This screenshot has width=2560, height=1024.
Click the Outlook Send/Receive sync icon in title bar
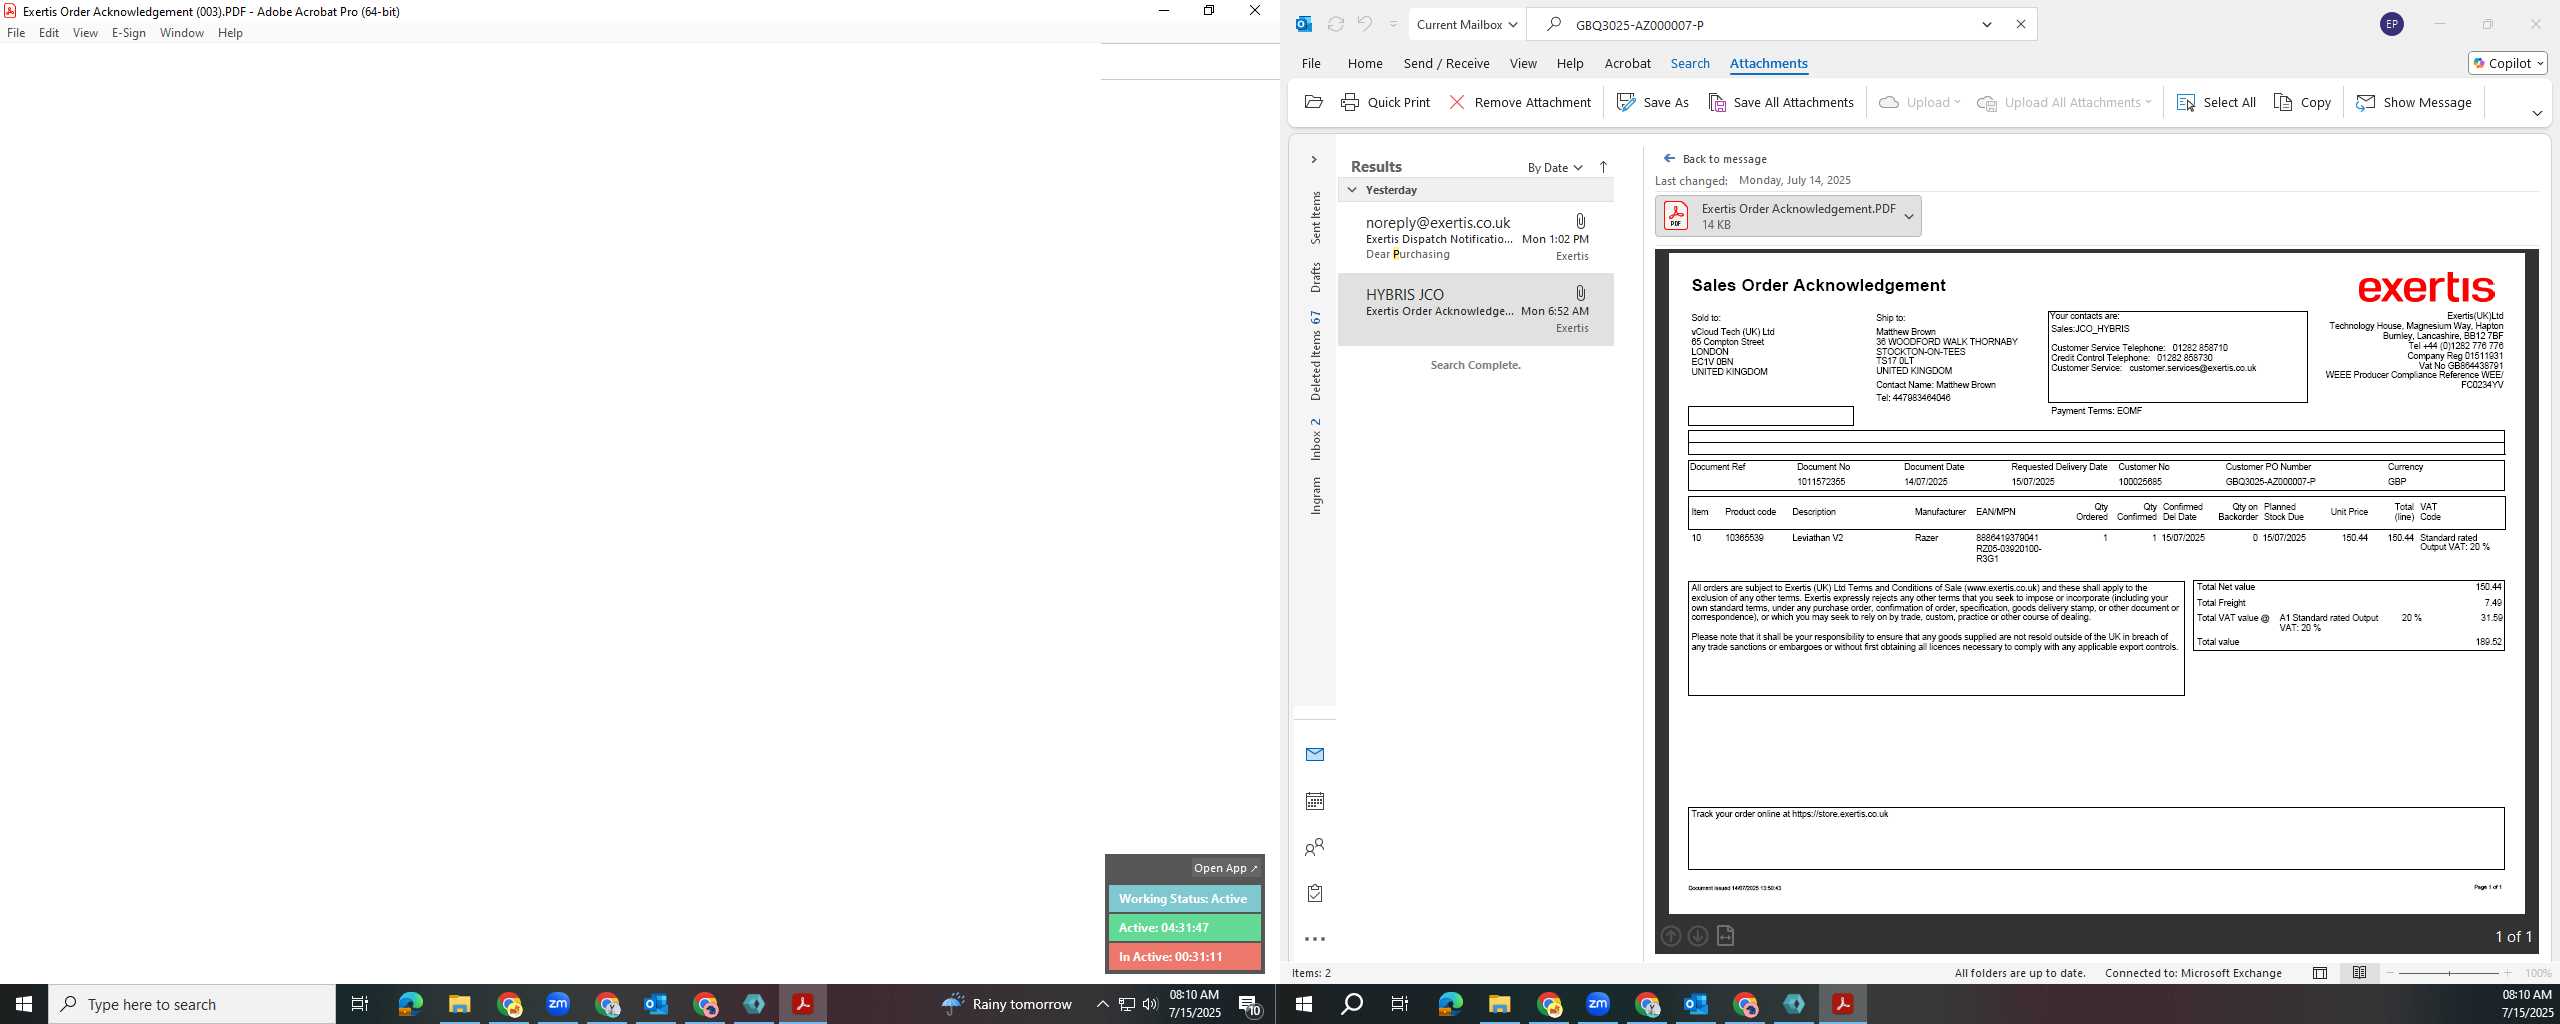click(1335, 24)
